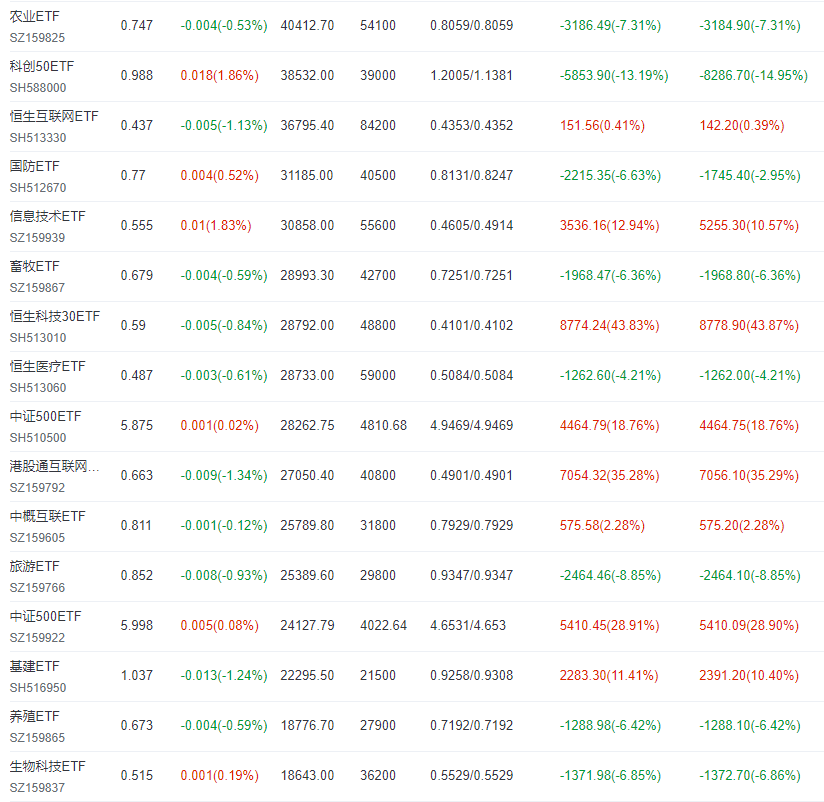Select code SZ159939
The width and height of the screenshot is (824, 802).
coord(37,238)
